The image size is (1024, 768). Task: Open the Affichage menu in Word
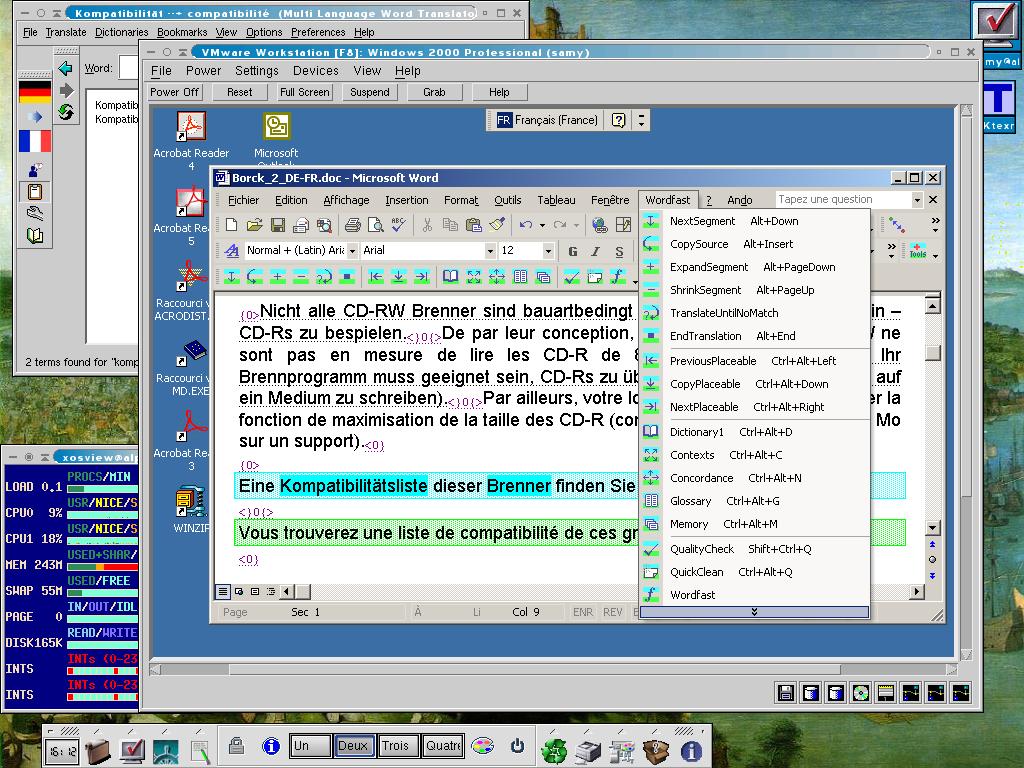[346, 200]
